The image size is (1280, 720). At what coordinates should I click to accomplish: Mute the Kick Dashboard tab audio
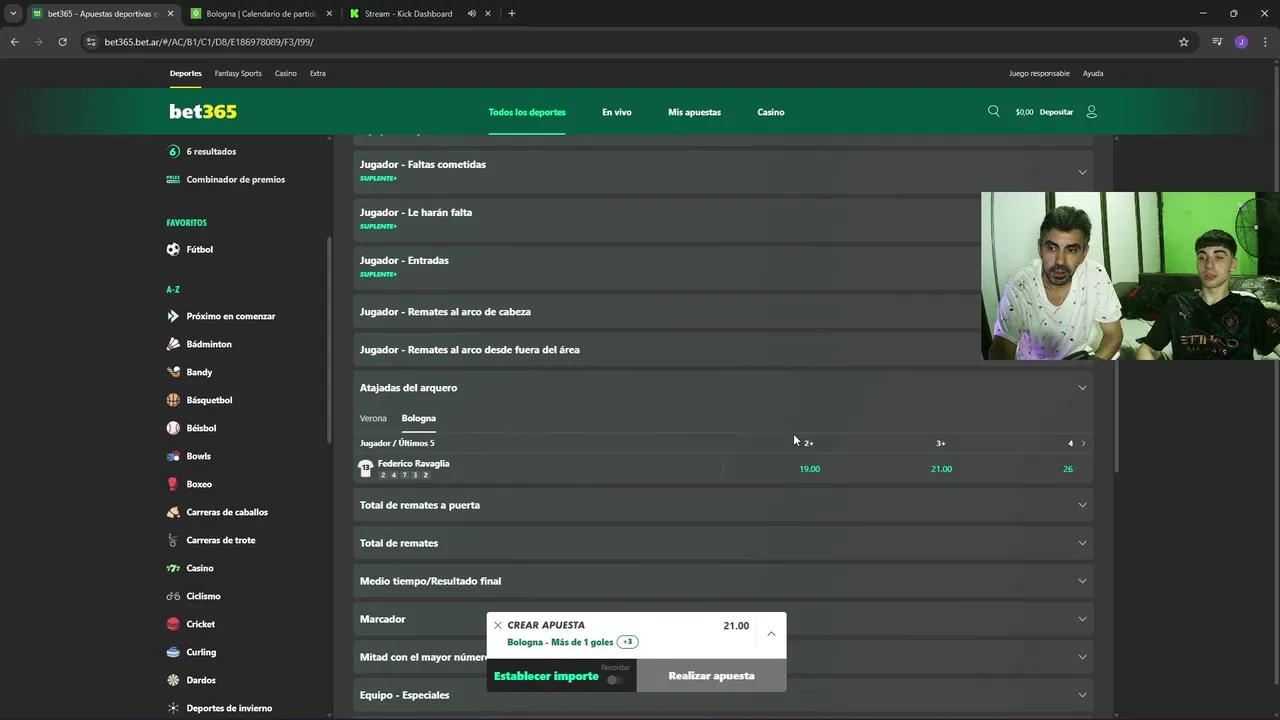point(471,14)
